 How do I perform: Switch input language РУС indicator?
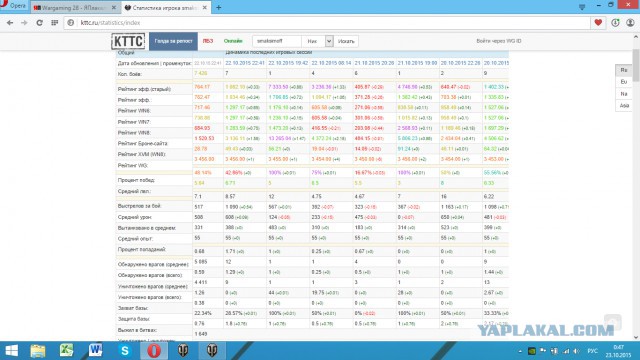click(593, 351)
